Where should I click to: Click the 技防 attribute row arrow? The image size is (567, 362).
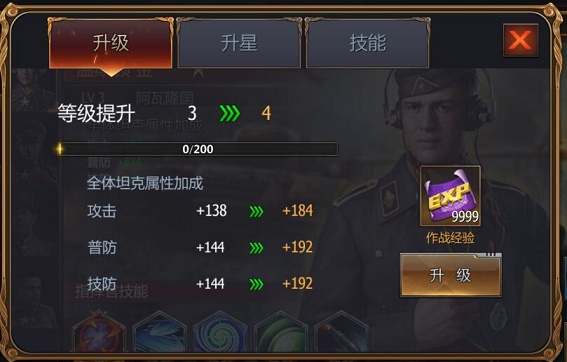[x=256, y=284]
